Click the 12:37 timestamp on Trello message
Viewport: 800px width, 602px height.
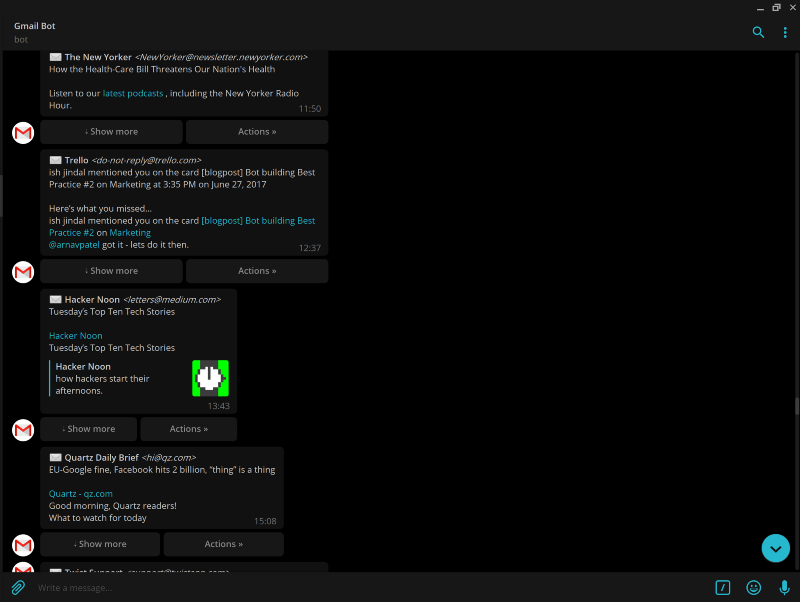click(x=310, y=248)
